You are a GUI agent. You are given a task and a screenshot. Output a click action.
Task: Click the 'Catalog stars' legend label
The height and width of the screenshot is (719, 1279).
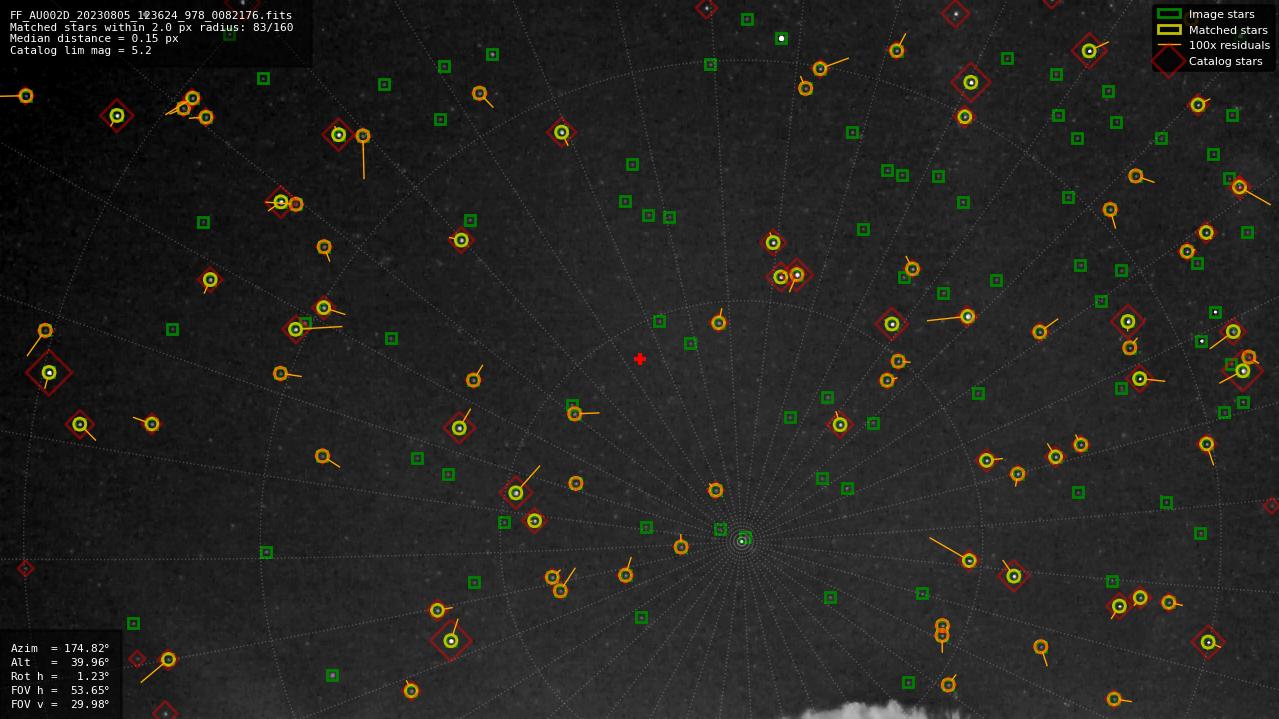(x=1226, y=61)
